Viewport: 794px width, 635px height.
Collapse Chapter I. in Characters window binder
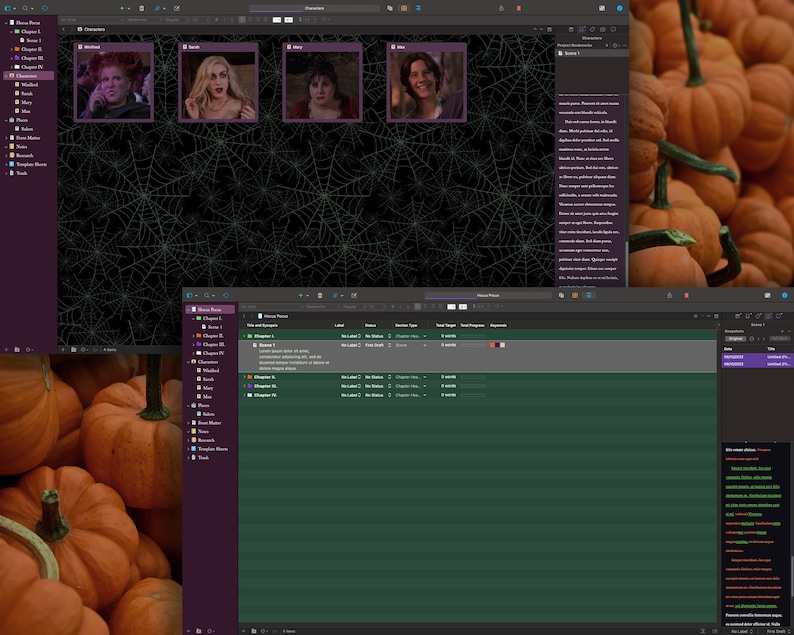[x=11, y=31]
